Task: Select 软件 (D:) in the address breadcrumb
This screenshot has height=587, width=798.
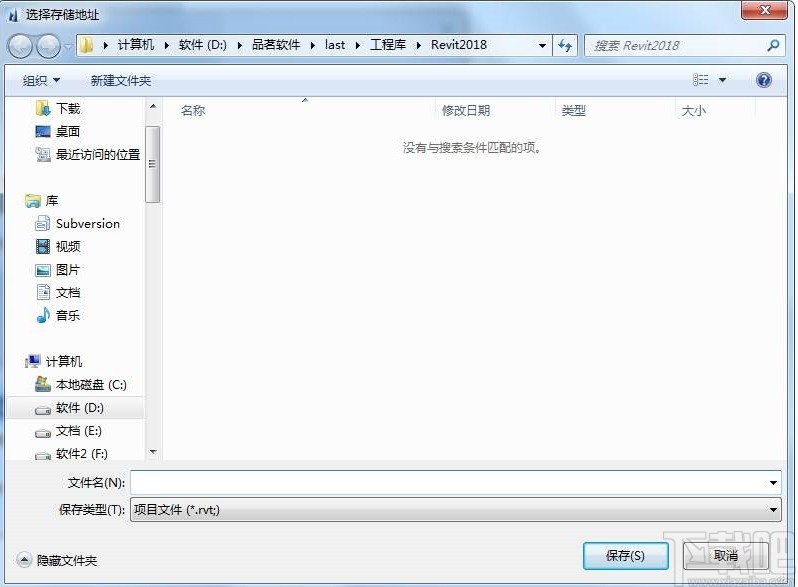Action: click(x=203, y=45)
